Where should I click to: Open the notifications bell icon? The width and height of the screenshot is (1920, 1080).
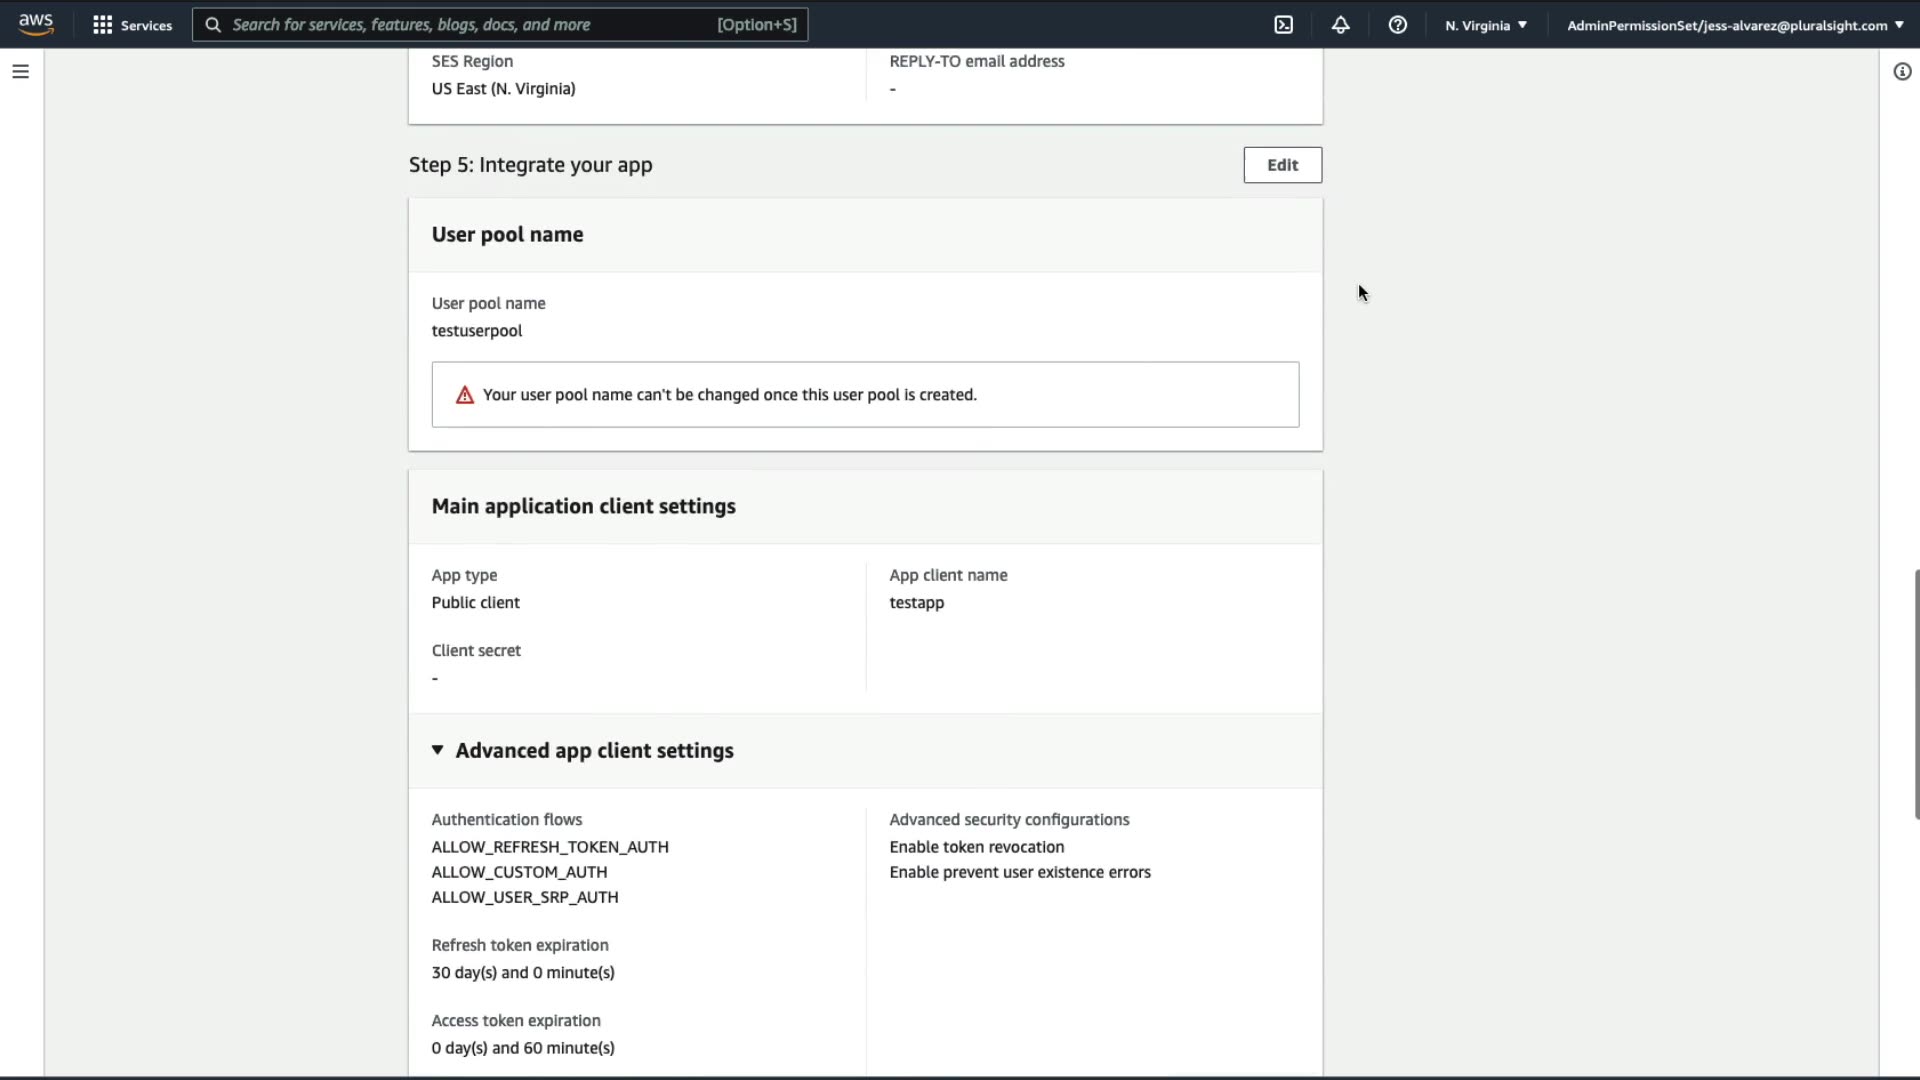1340,25
